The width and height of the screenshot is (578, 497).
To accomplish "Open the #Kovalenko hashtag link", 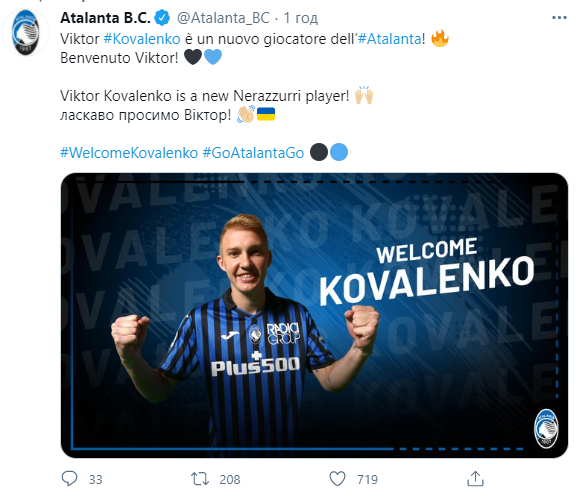I will [142, 39].
